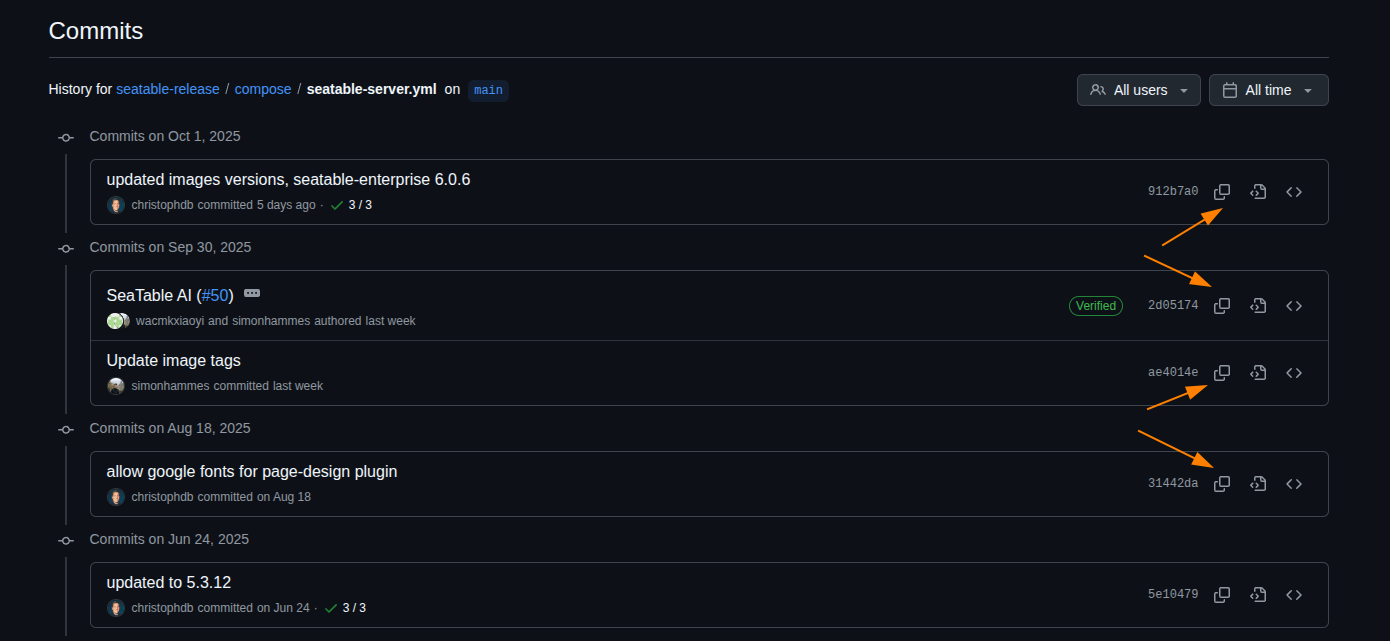This screenshot has width=1390, height=641.
Task: View file at commit ae4014e
Action: click(x=1258, y=373)
